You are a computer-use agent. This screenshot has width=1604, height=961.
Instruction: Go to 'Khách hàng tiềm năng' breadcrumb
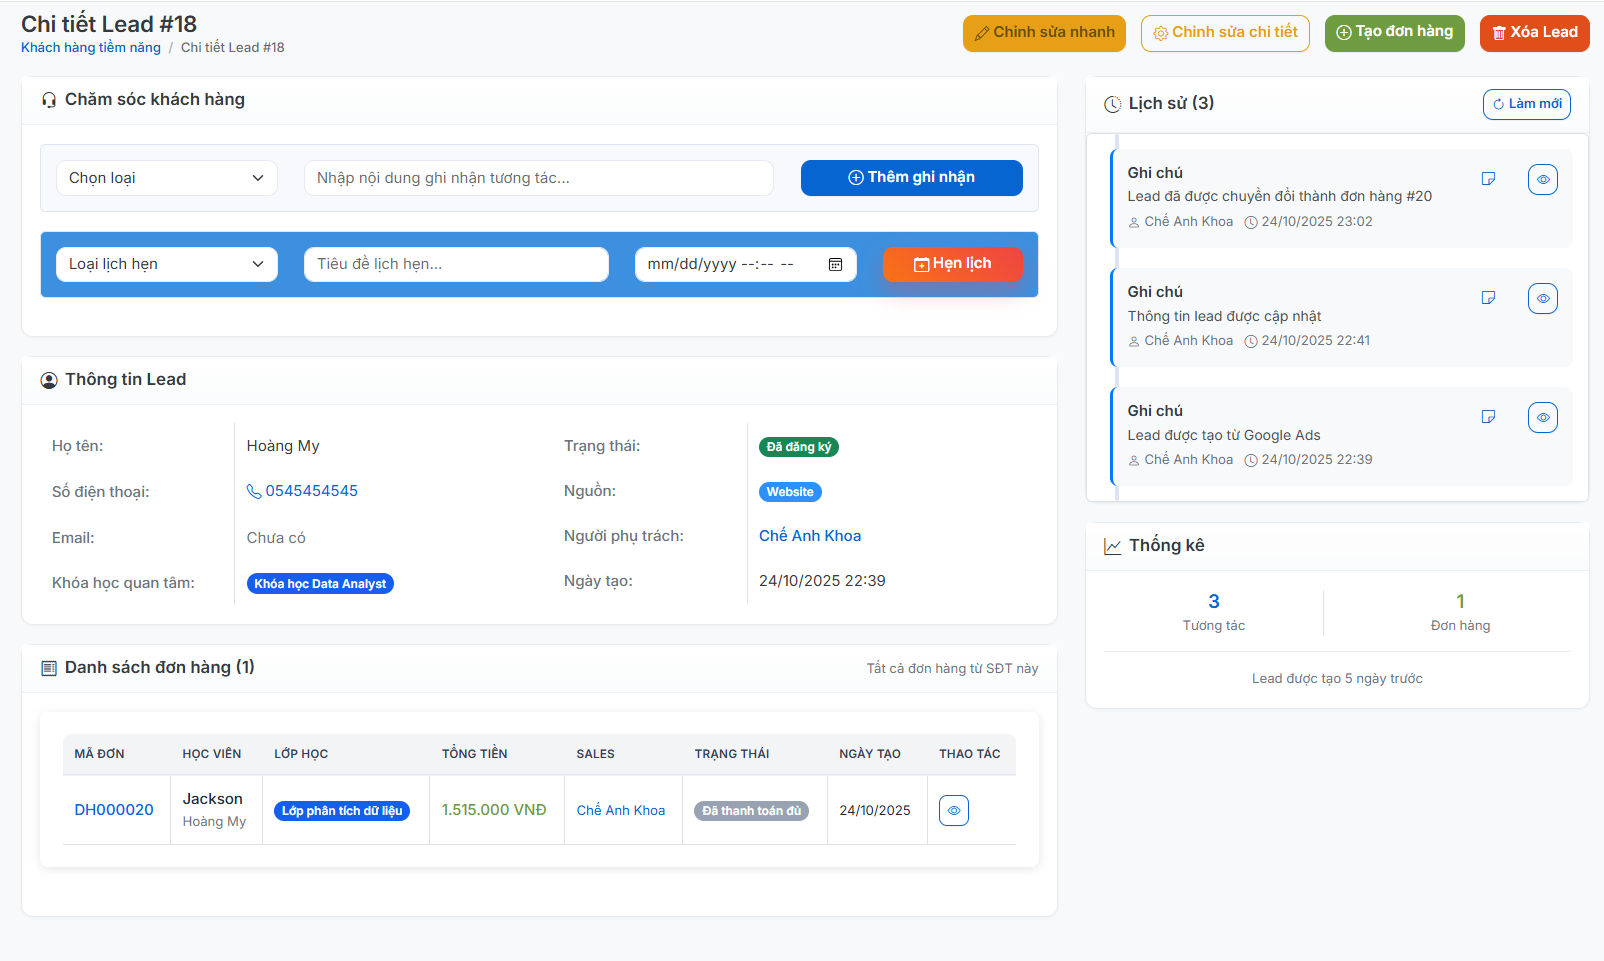[x=91, y=48]
